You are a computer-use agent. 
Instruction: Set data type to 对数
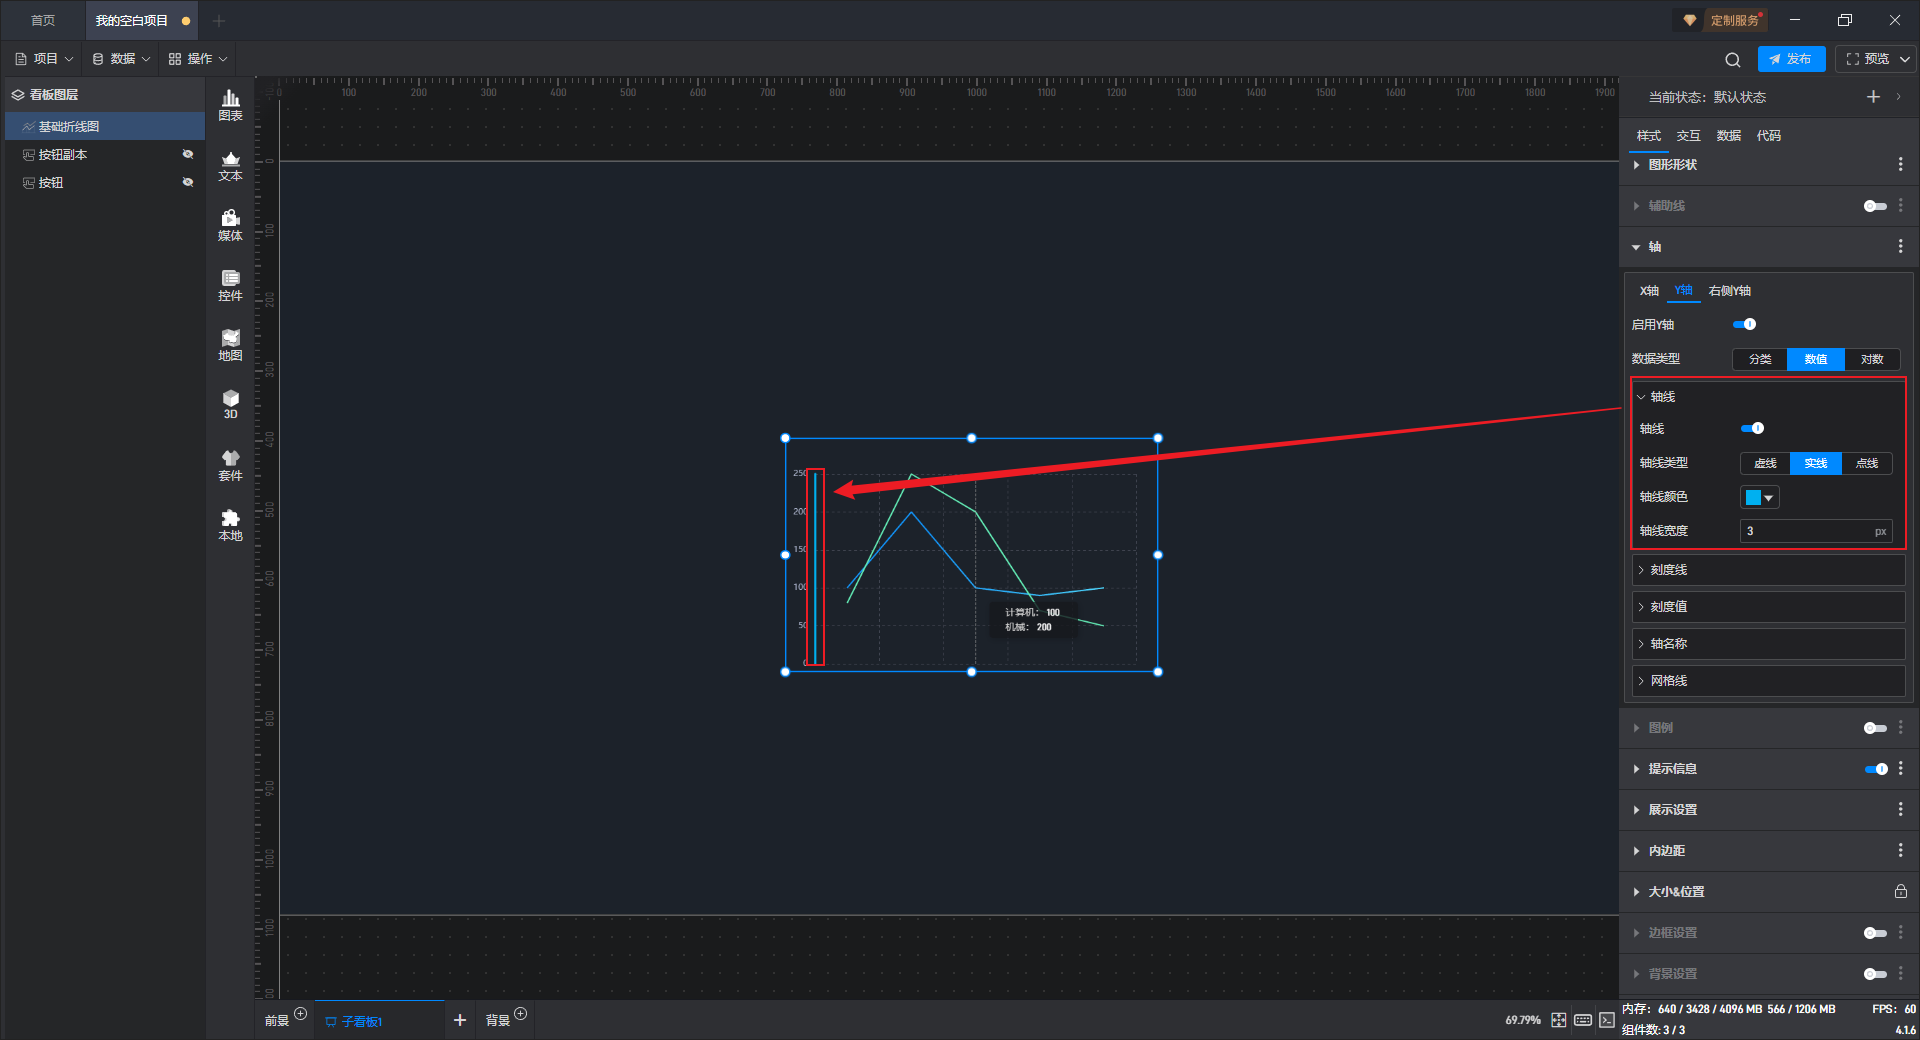coord(1872,359)
